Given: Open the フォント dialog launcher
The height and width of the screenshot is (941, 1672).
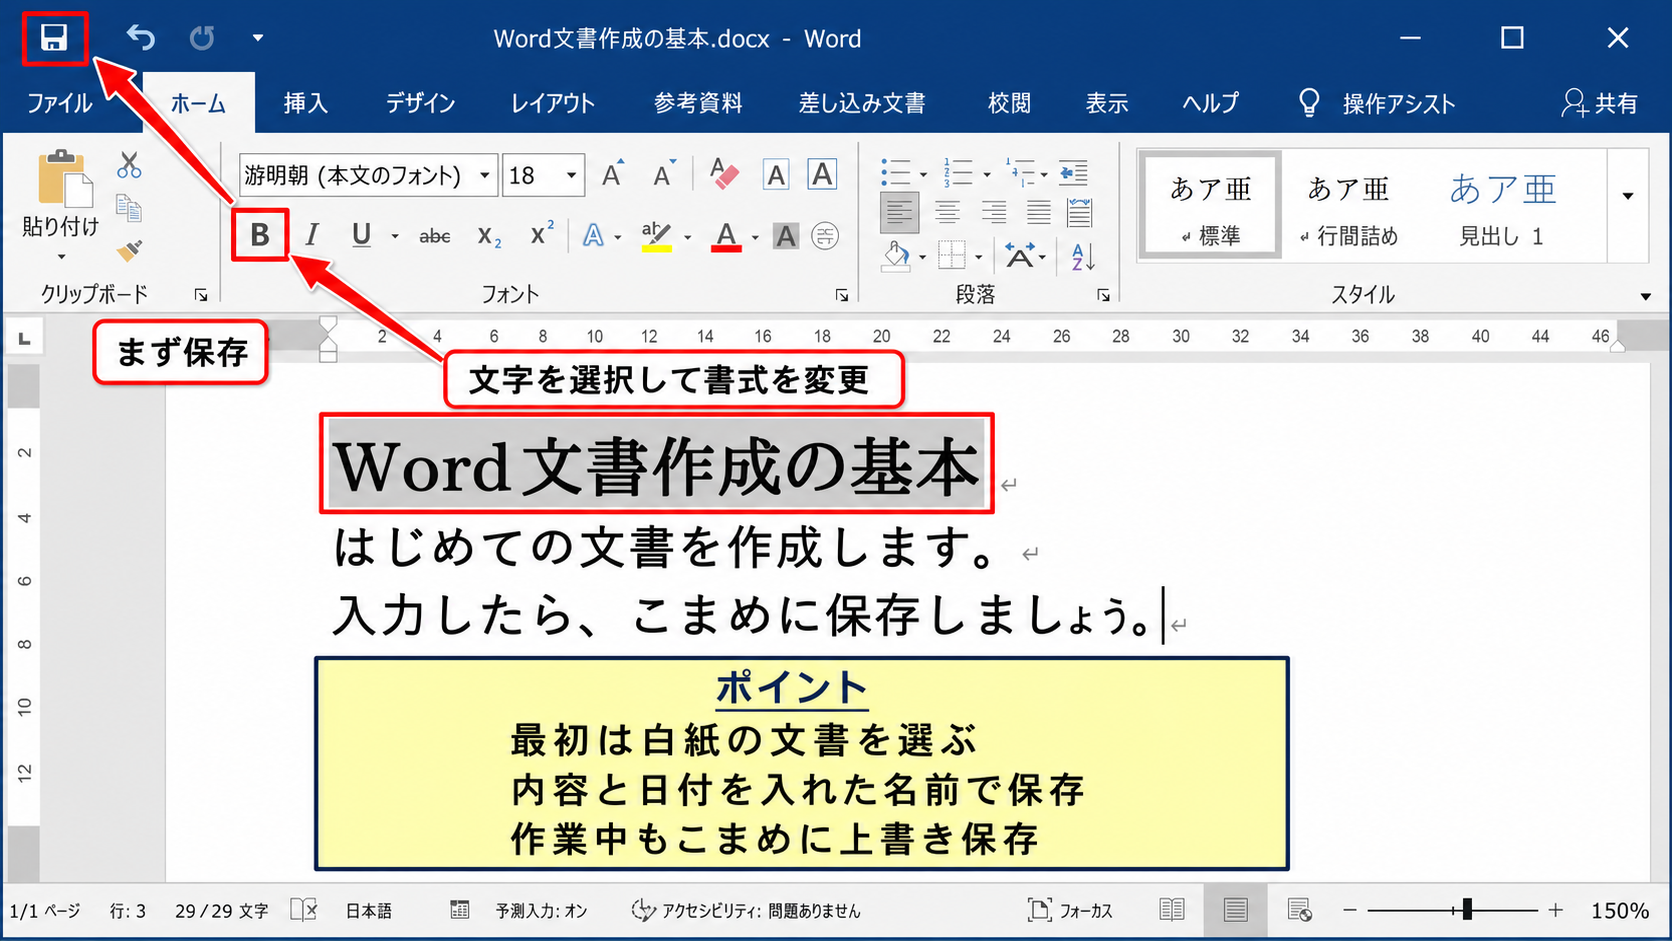Looking at the screenshot, I should [x=842, y=295].
